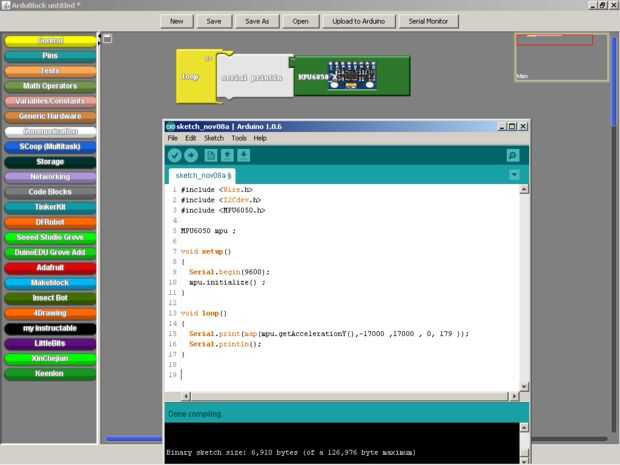This screenshot has height=465, width=620.
Task: Click the code editor vertical scroll up arrow
Action: pyautogui.click(x=524, y=189)
